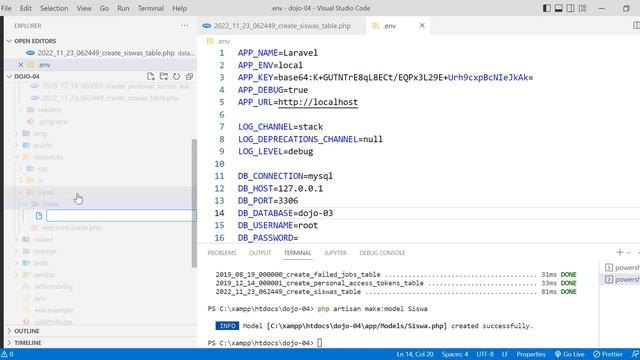
Task: Toggle the secondary side bar layout icon
Action: pos(570,8)
